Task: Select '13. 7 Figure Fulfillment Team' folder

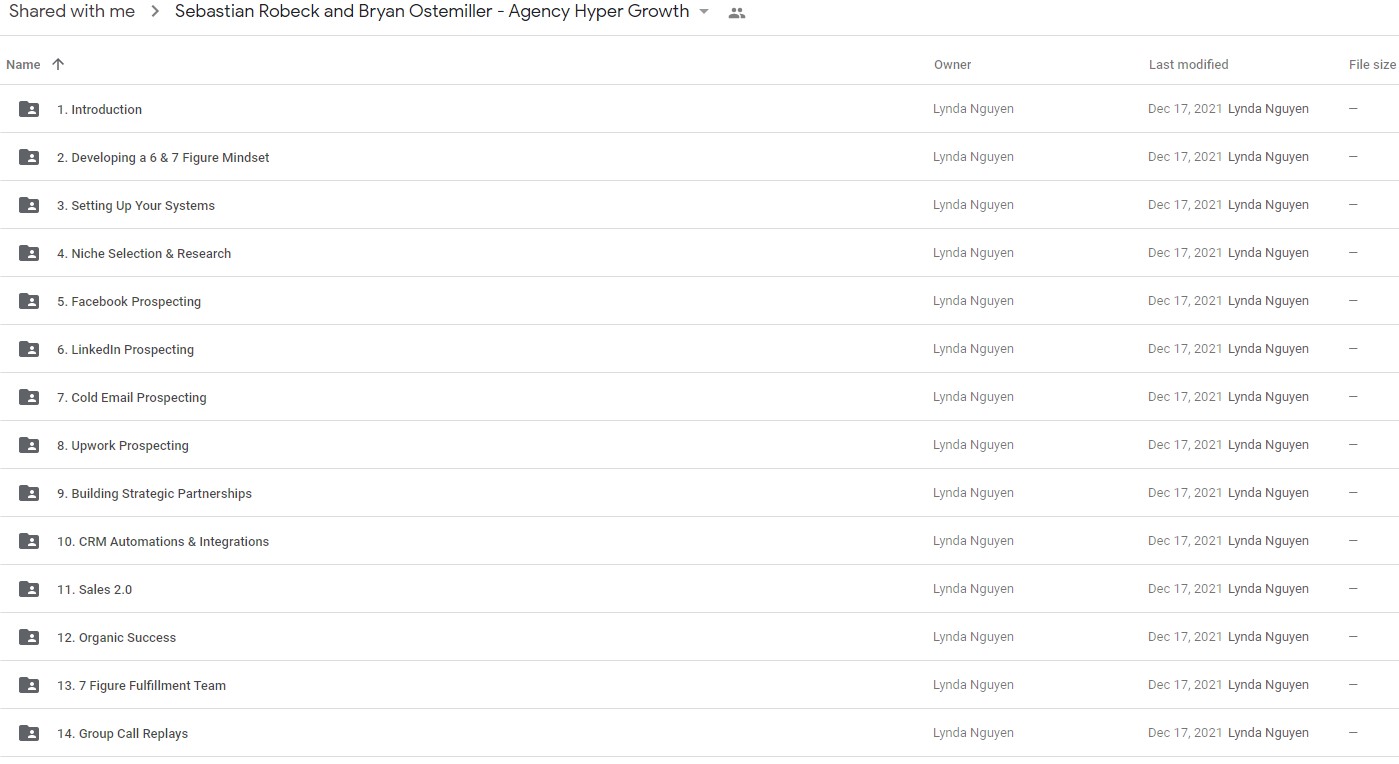Action: (141, 686)
